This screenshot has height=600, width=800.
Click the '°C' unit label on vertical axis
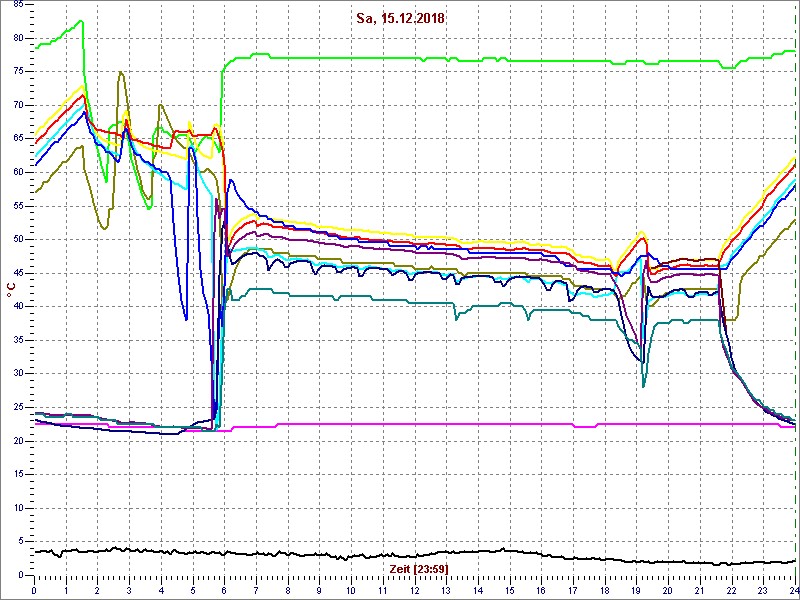[11, 289]
